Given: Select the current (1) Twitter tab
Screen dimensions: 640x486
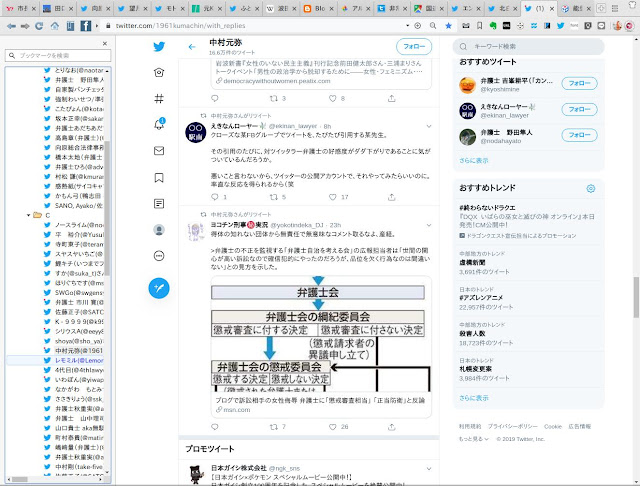Looking at the screenshot, I should (x=539, y=8).
